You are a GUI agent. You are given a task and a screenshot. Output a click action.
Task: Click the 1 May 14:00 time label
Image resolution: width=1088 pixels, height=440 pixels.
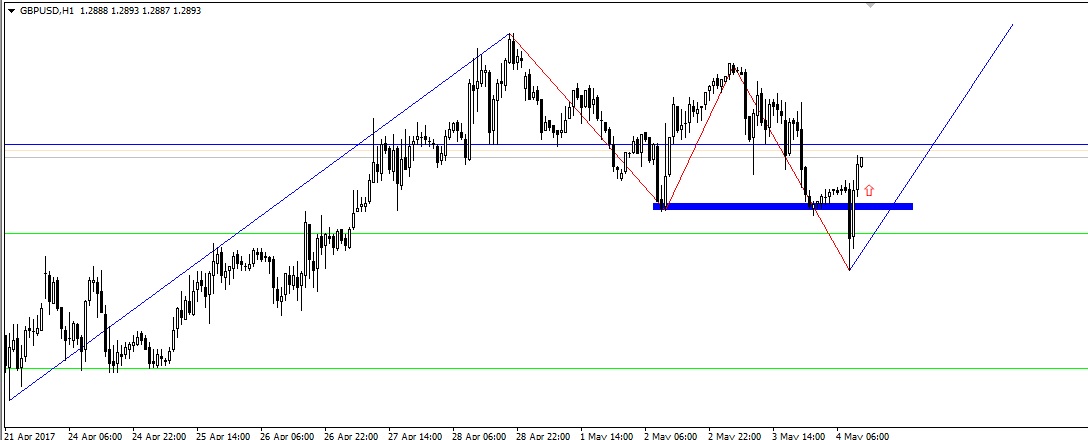click(607, 435)
